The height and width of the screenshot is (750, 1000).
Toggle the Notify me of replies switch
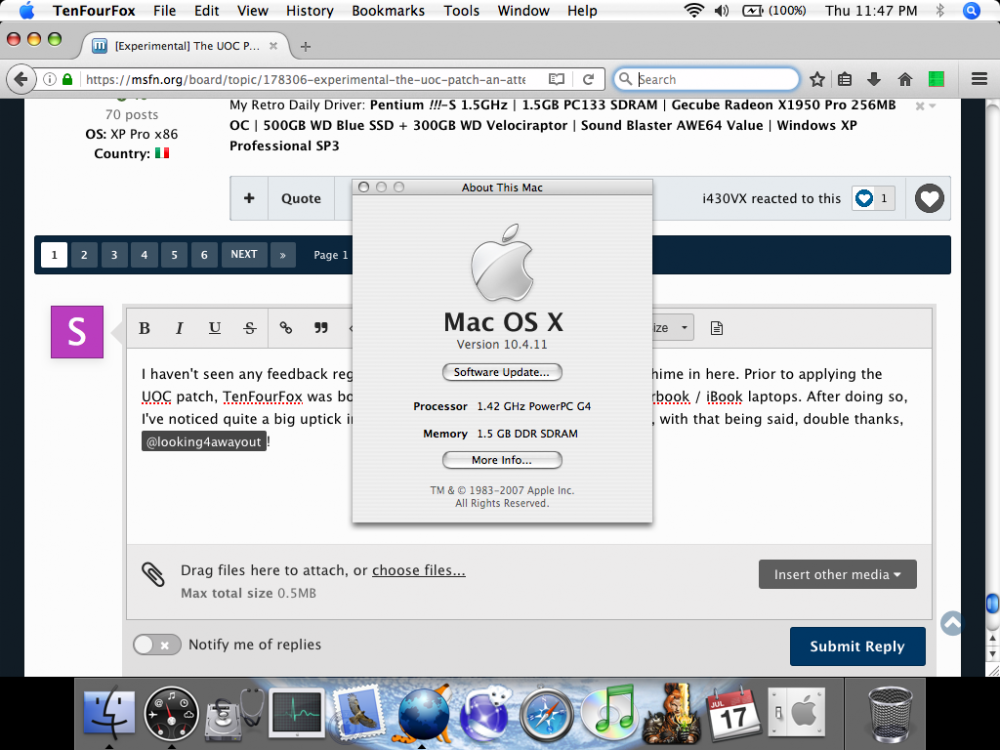[x=157, y=645]
